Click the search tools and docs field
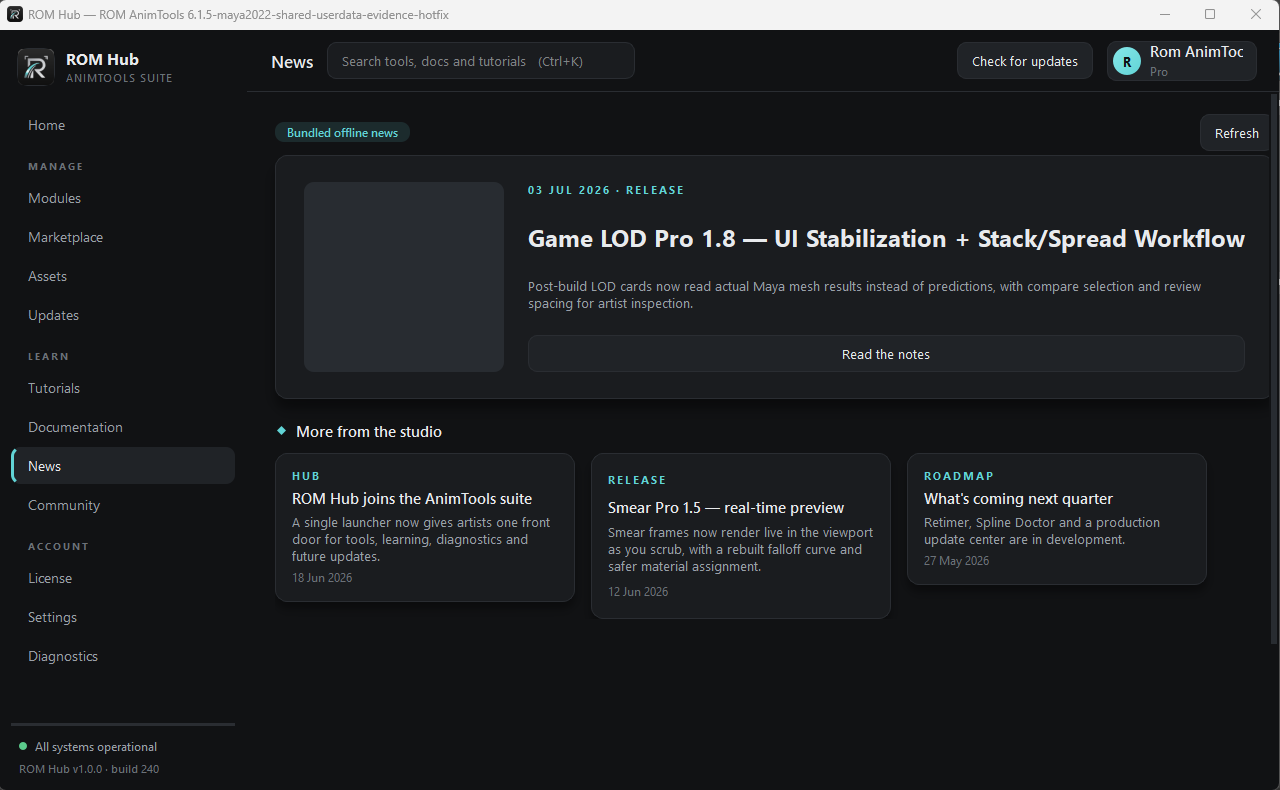Viewport: 1280px width, 790px height. [x=481, y=61]
